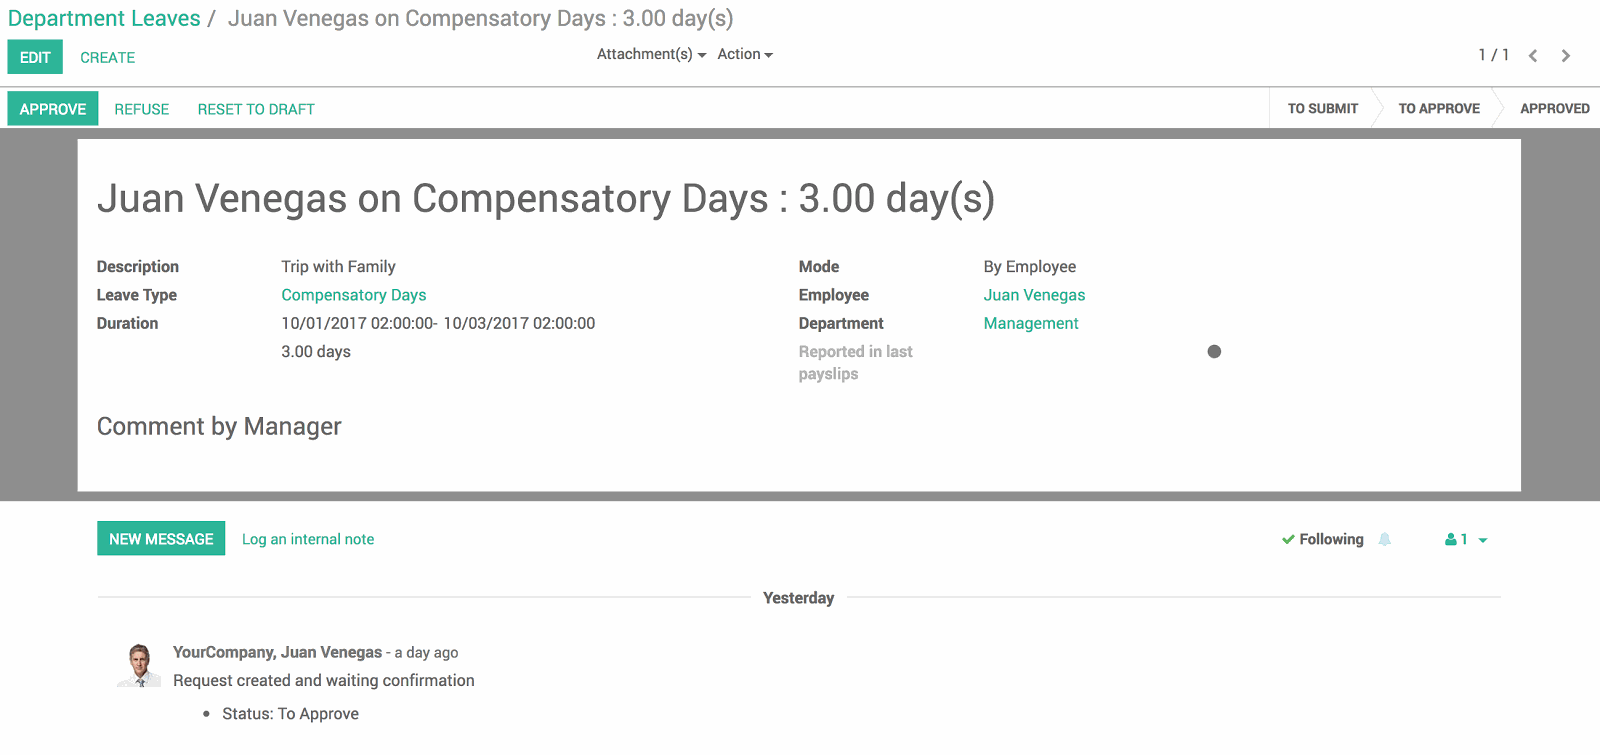Expand followers list caret

pyautogui.click(x=1483, y=540)
